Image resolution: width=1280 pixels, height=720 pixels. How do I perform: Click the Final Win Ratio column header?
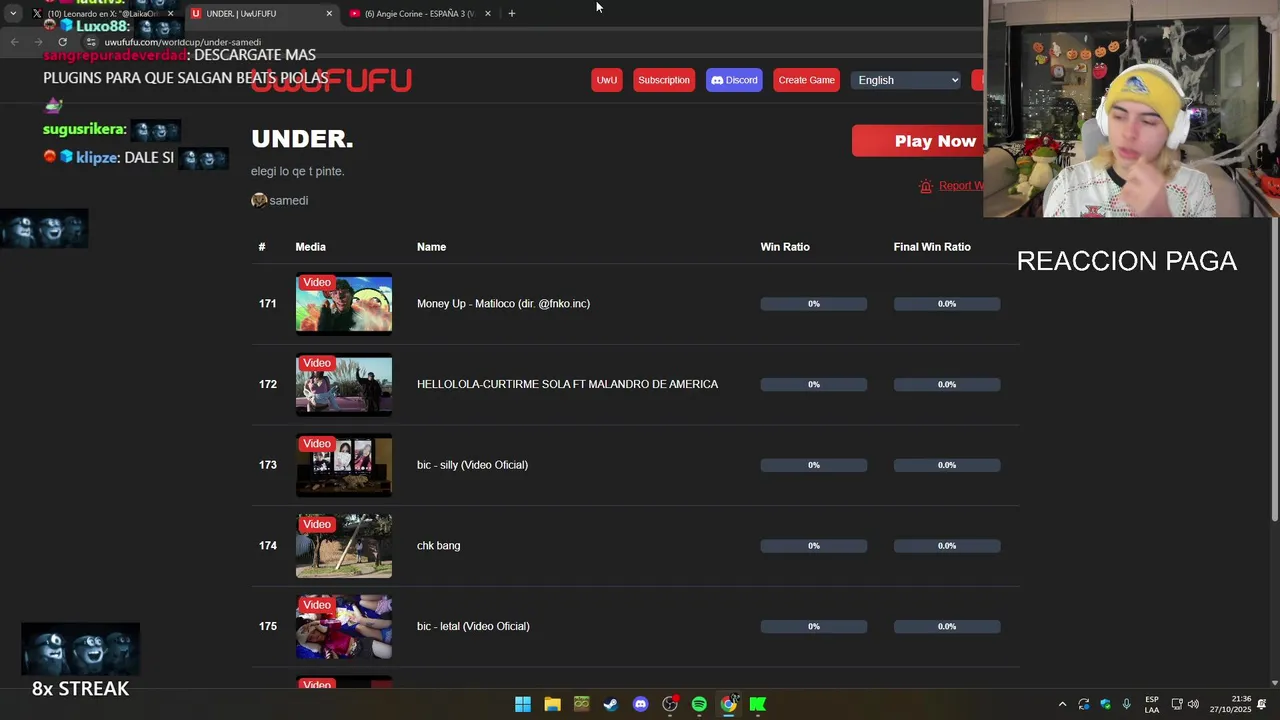[x=932, y=247]
